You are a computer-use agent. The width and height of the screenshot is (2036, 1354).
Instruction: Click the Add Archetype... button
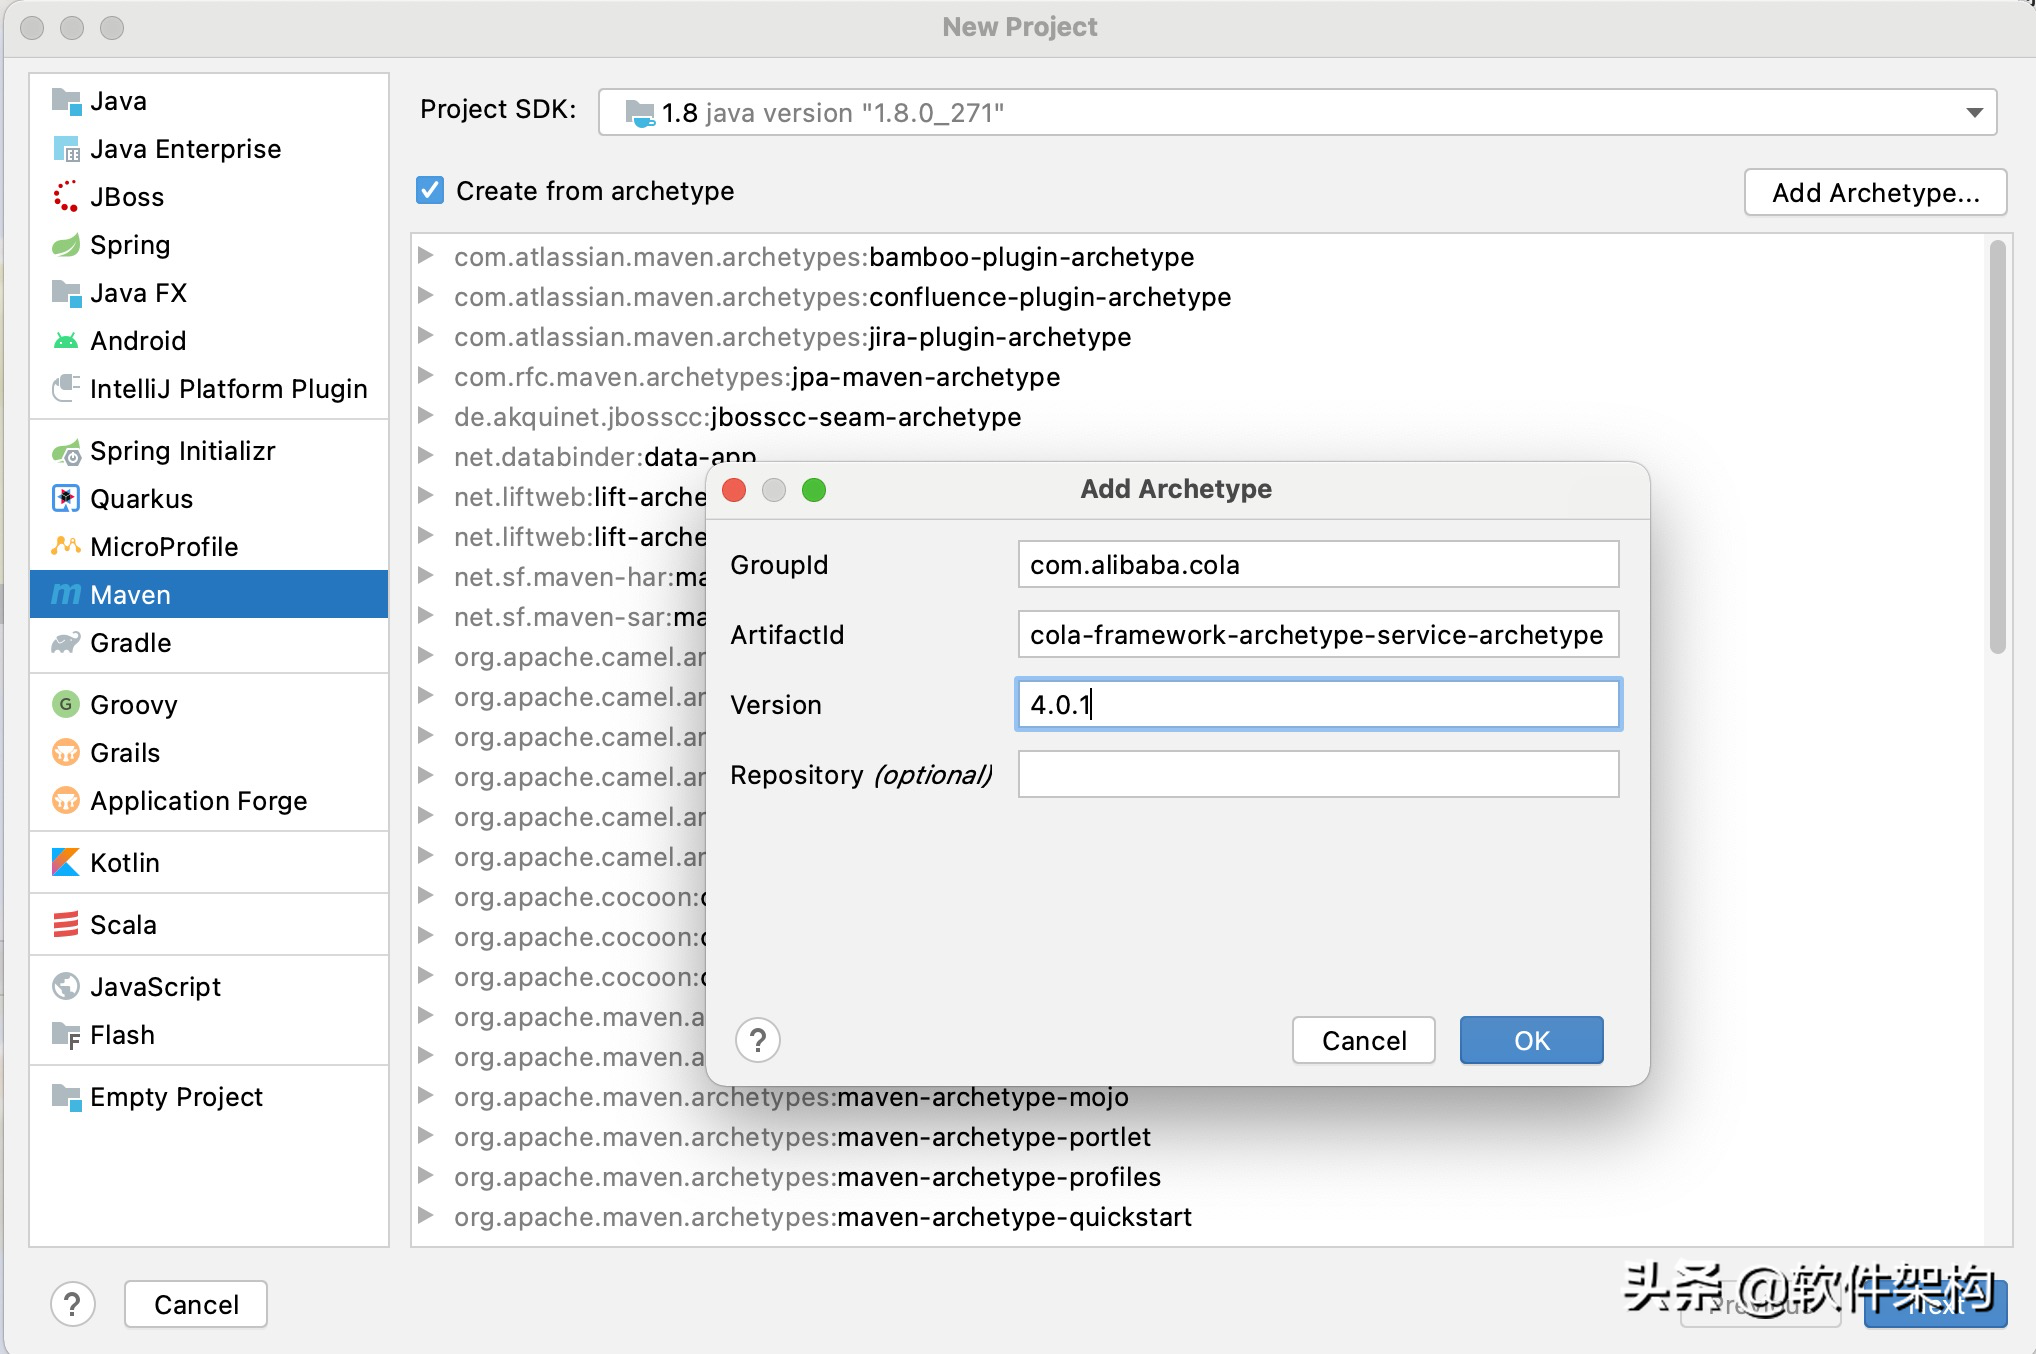pyautogui.click(x=1875, y=192)
